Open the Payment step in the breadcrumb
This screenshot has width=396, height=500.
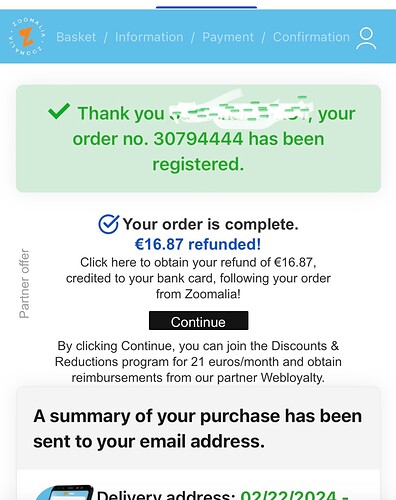coord(228,37)
